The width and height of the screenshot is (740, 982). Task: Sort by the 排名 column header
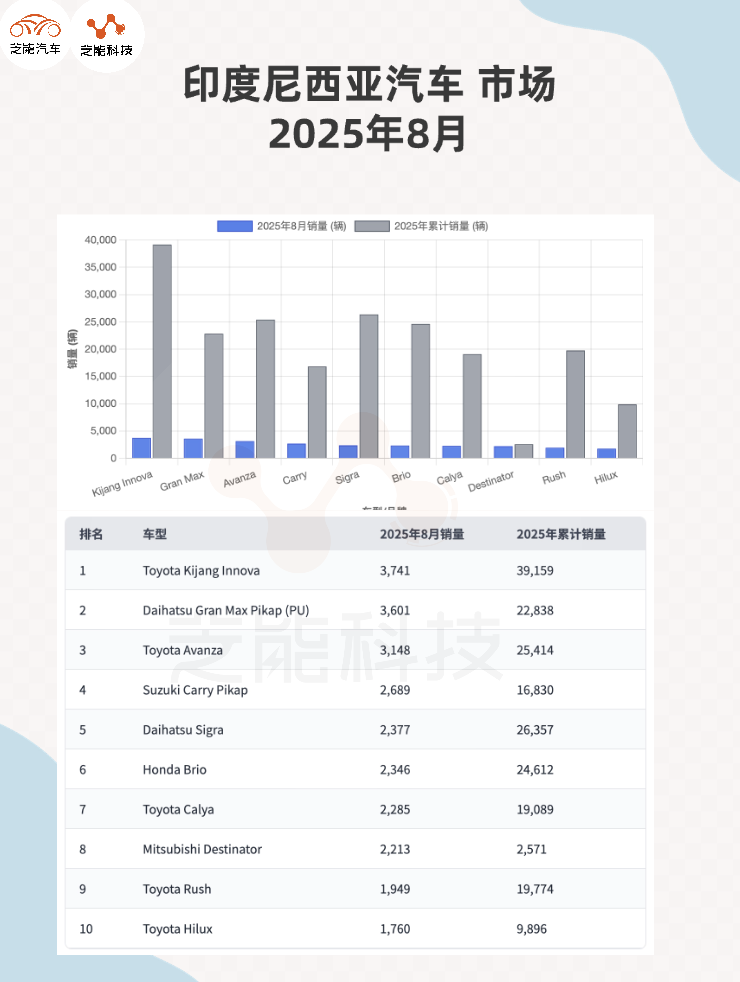tap(91, 534)
